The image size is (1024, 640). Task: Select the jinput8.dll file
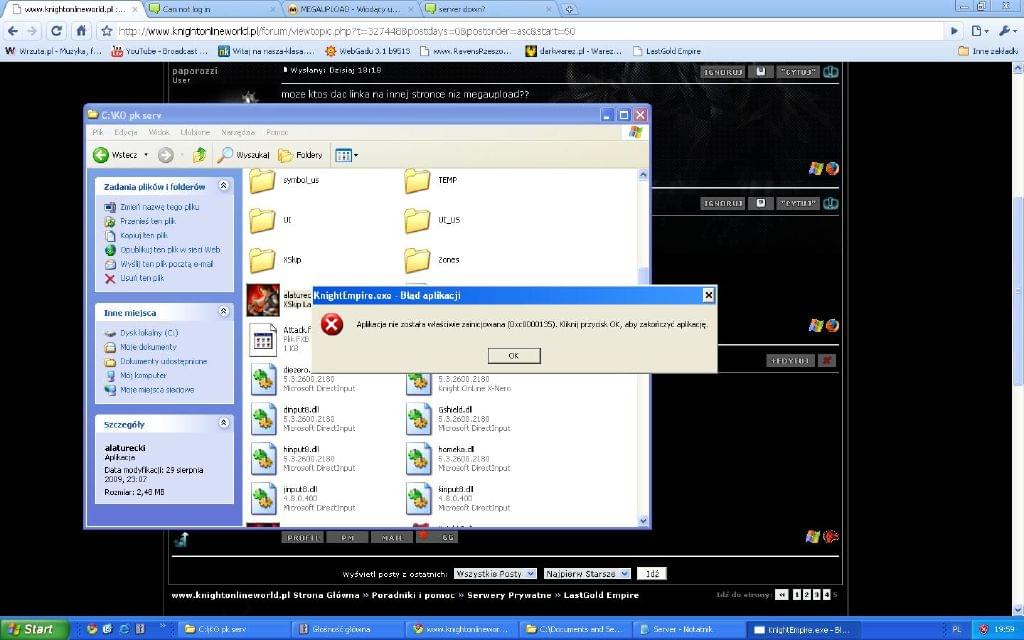302,498
